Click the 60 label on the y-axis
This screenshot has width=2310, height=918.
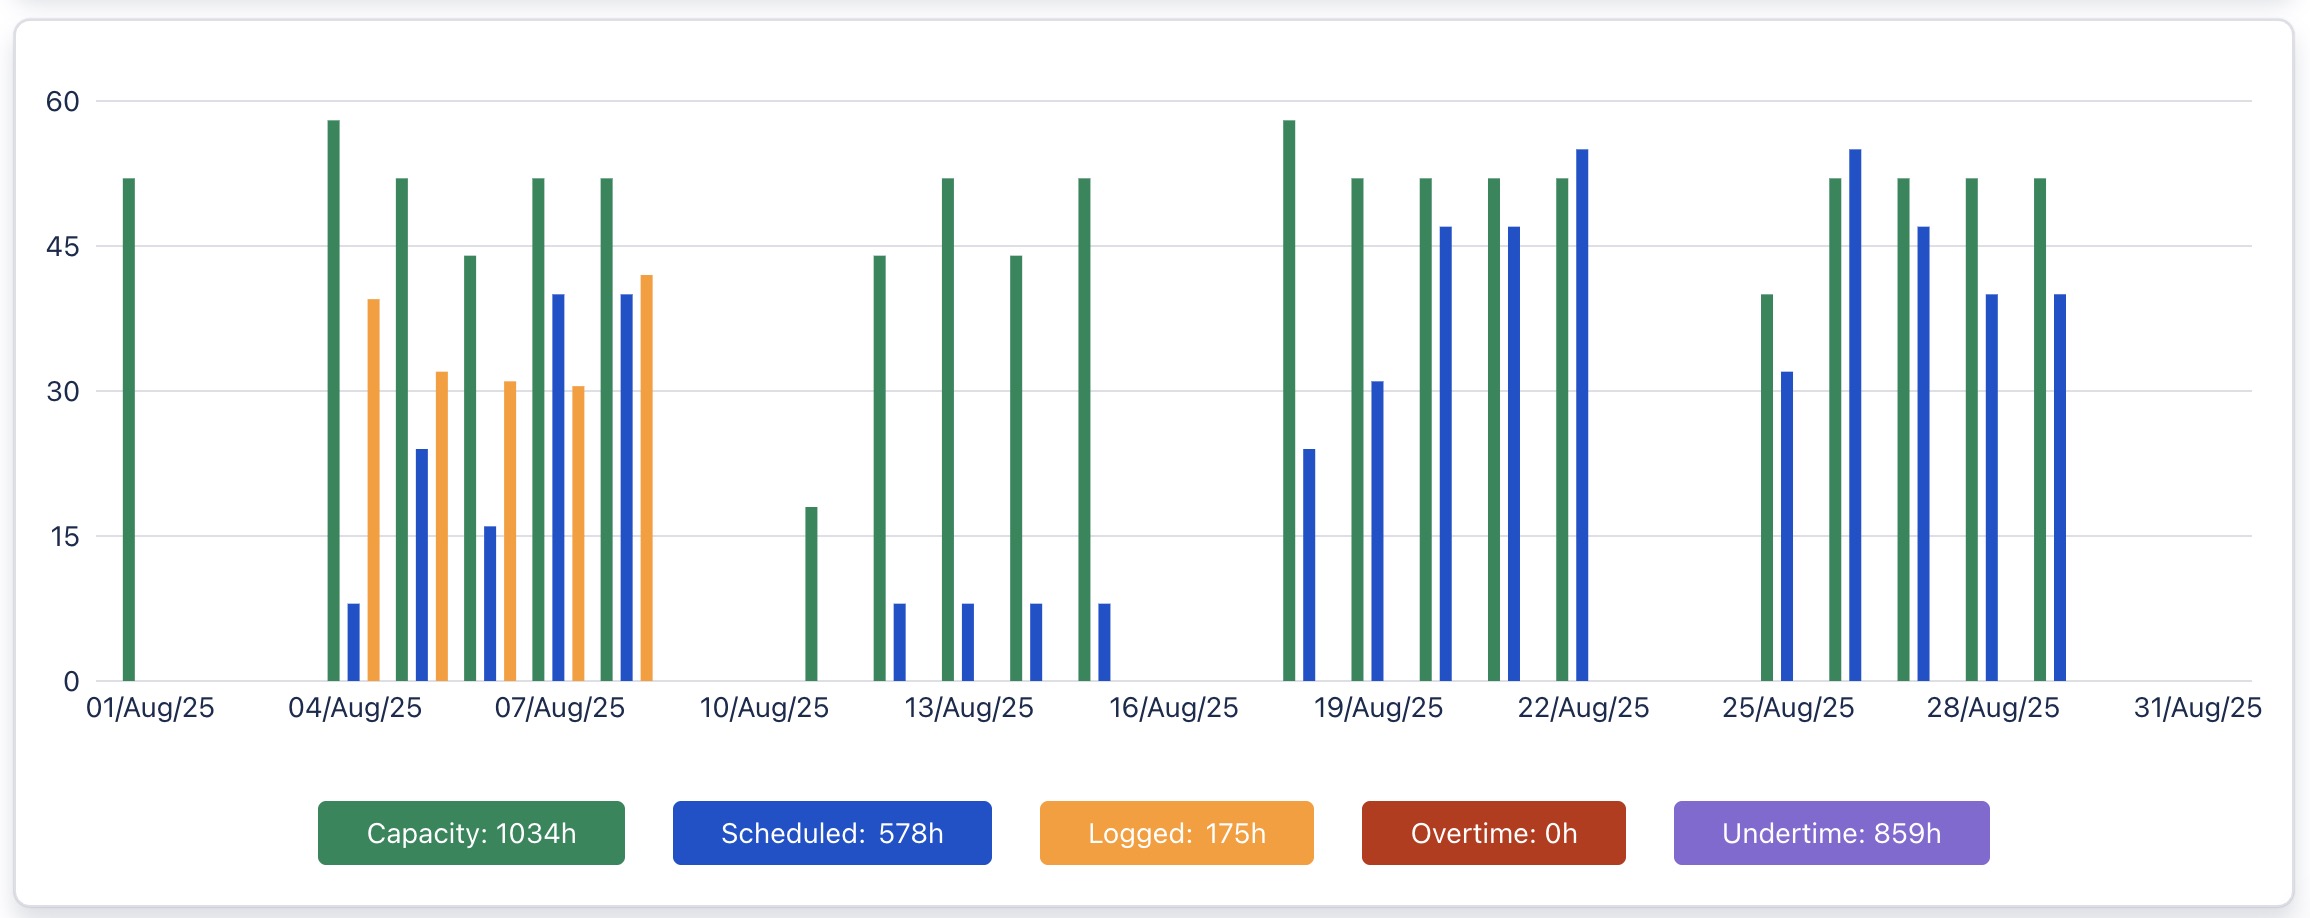pyautogui.click(x=62, y=101)
